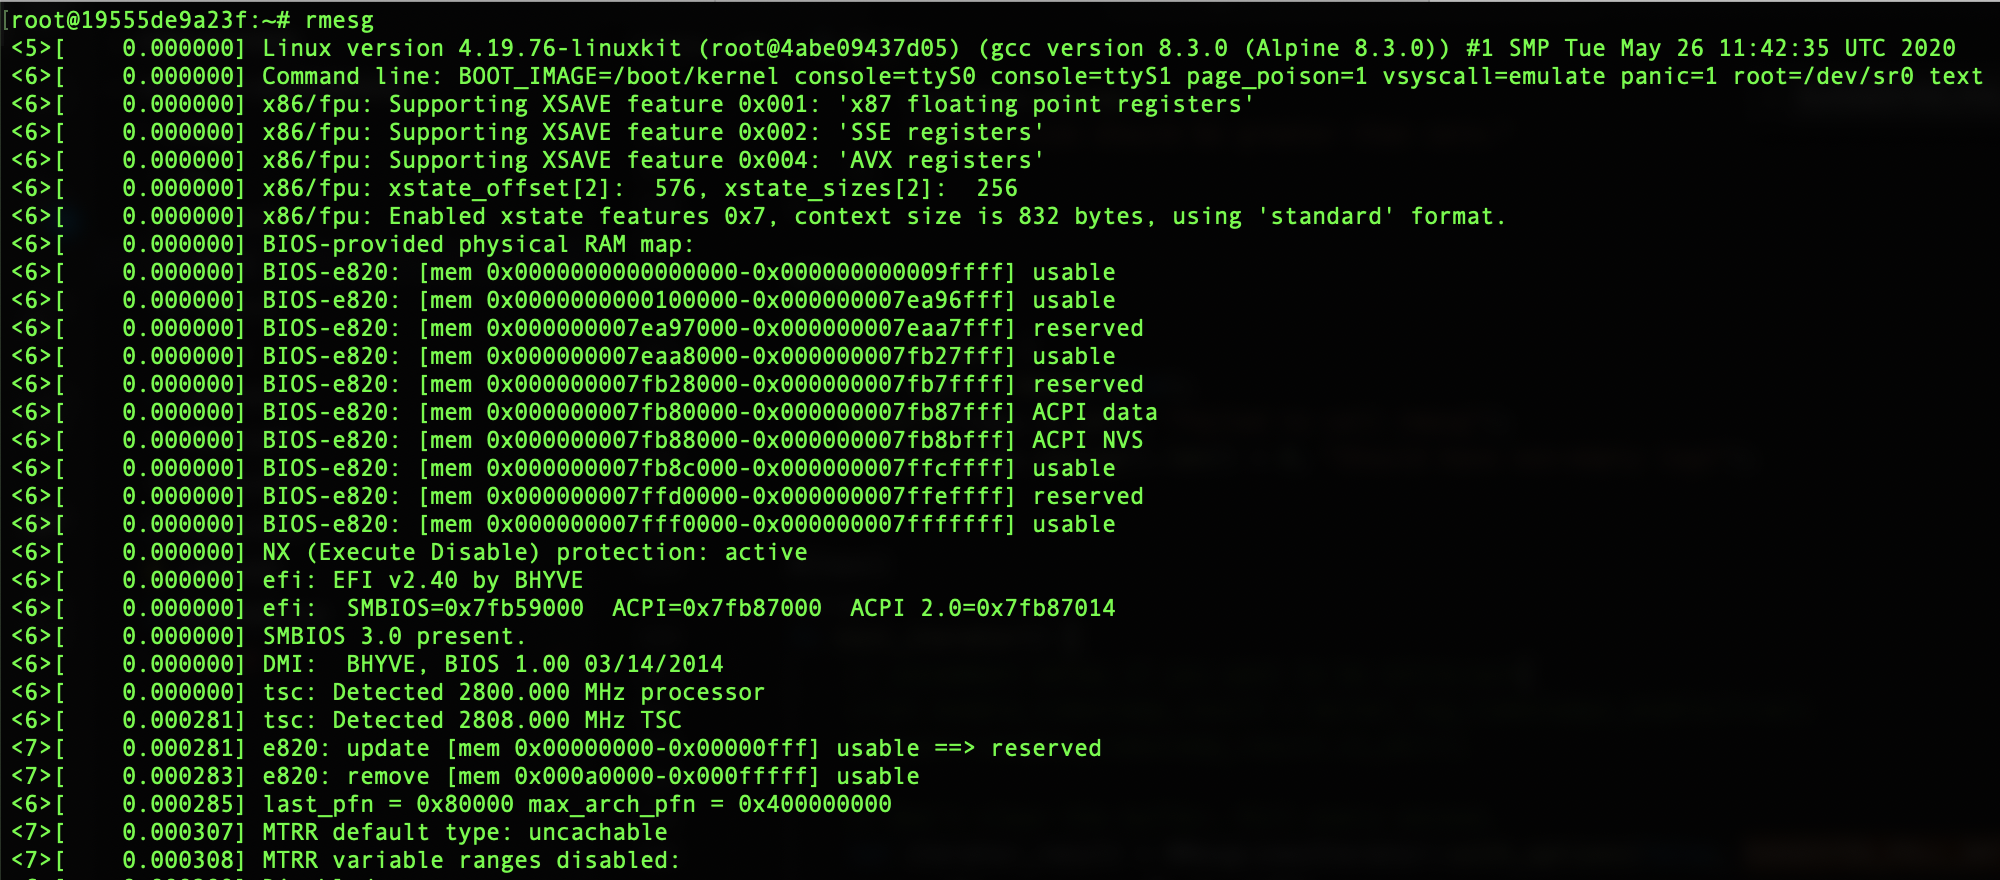2000x880 pixels.
Task: Click the ACPI NVS memory label
Action: (x=1087, y=440)
